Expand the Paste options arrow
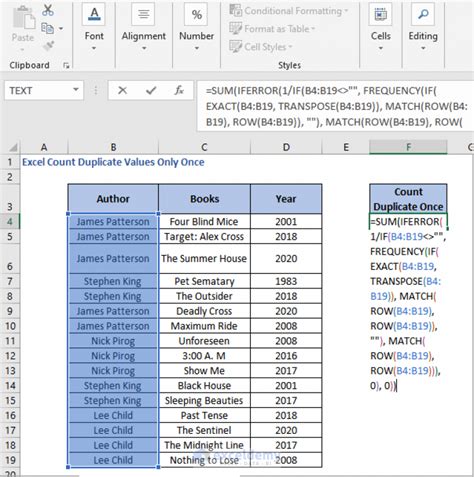This screenshot has width=474, height=477. click(x=22, y=50)
